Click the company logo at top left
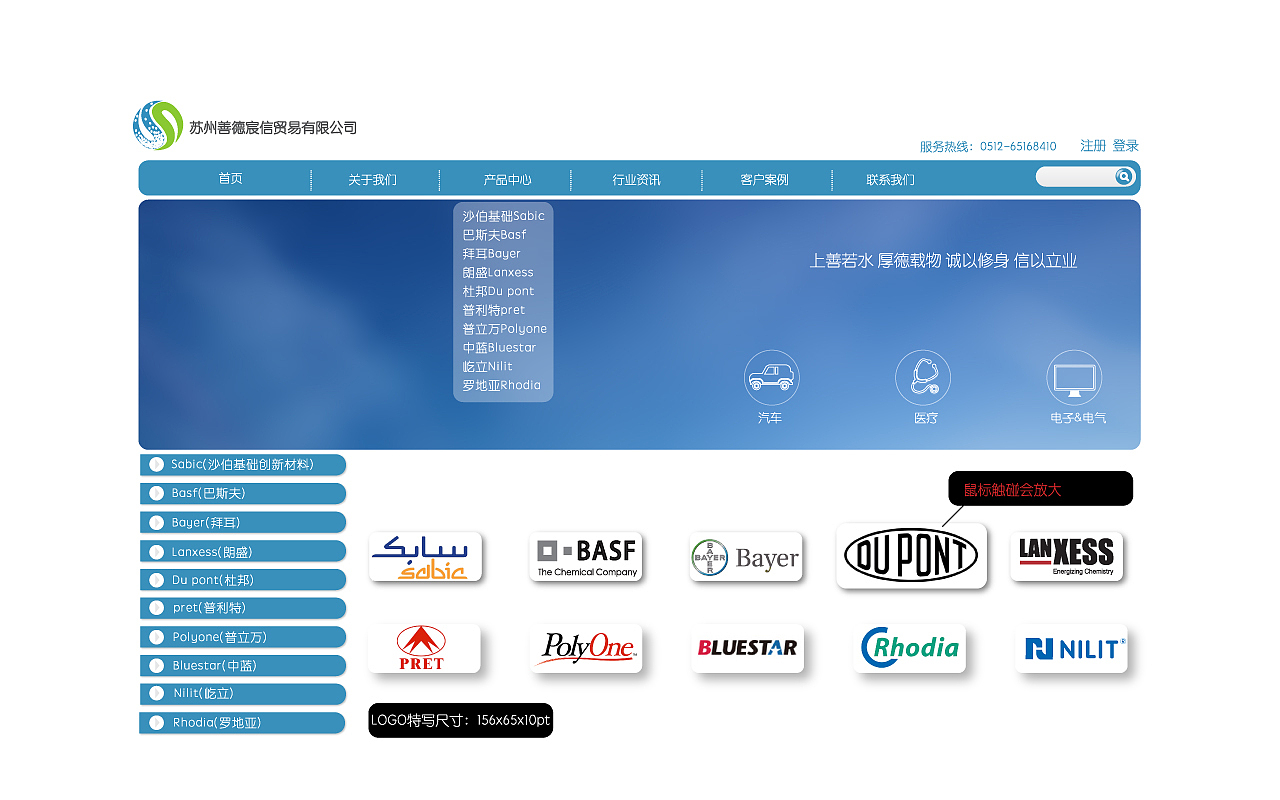Screen dimensions: 1280x800 [x=158, y=125]
